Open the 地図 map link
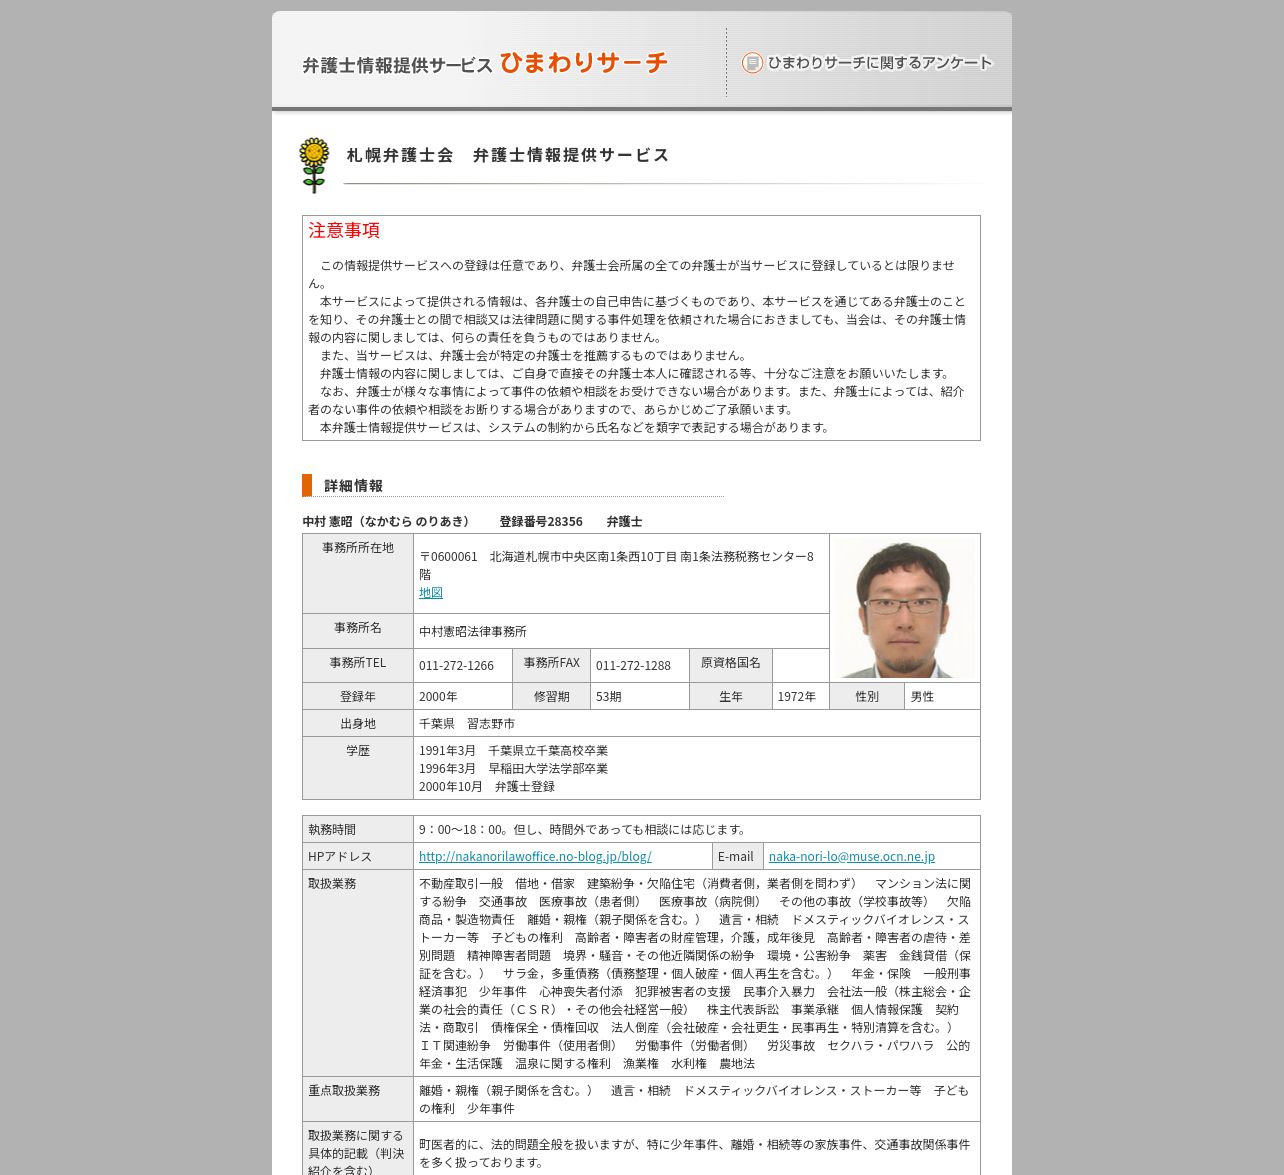The height and width of the screenshot is (1175, 1284). tap(431, 593)
